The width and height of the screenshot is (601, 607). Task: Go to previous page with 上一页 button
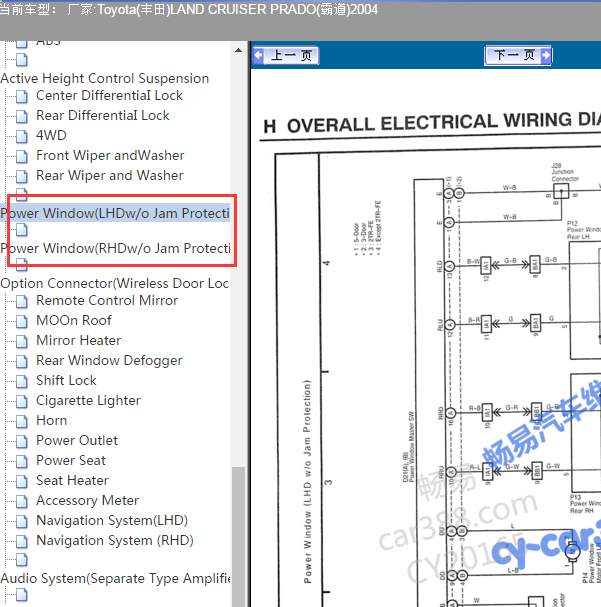coord(286,56)
